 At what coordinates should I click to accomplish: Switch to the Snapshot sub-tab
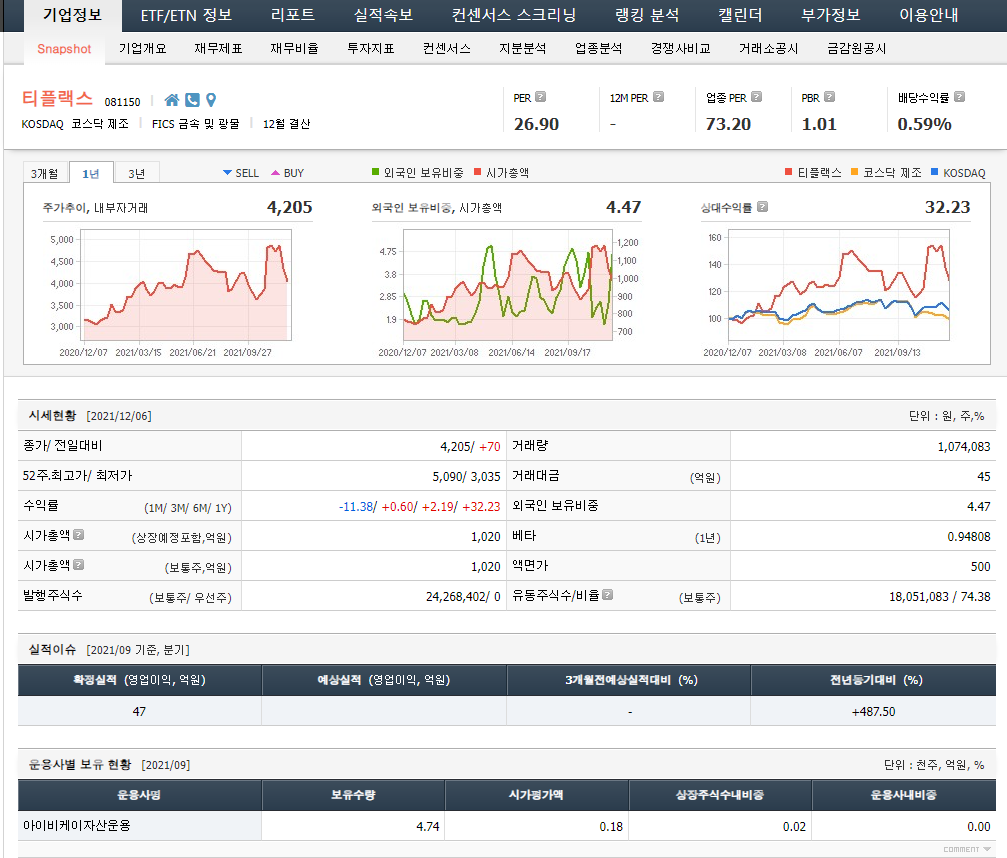64,49
